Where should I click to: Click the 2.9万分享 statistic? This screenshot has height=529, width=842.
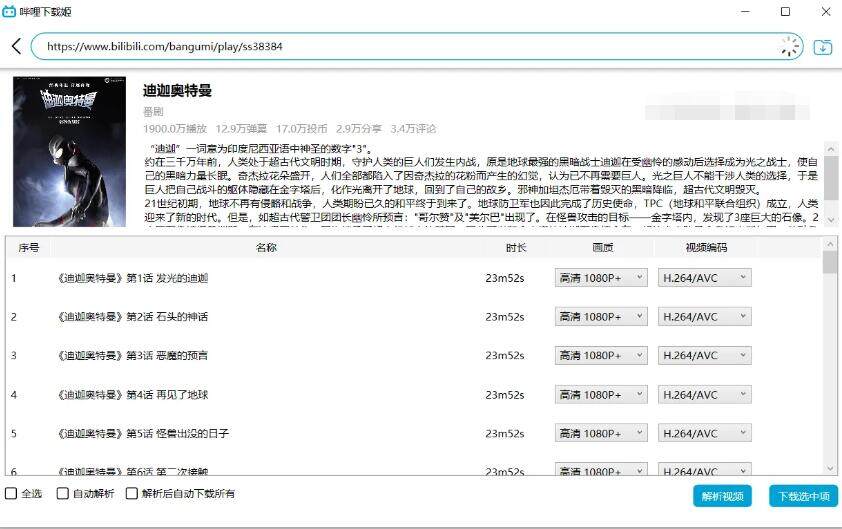pos(359,128)
